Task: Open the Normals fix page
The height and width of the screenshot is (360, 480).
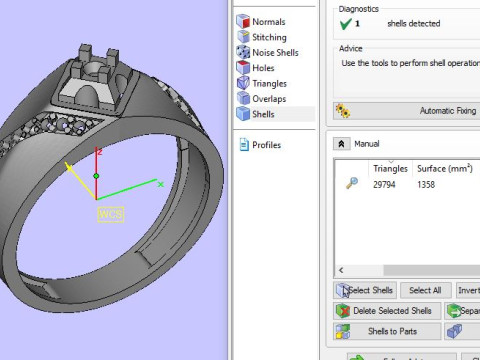Action: point(261,22)
